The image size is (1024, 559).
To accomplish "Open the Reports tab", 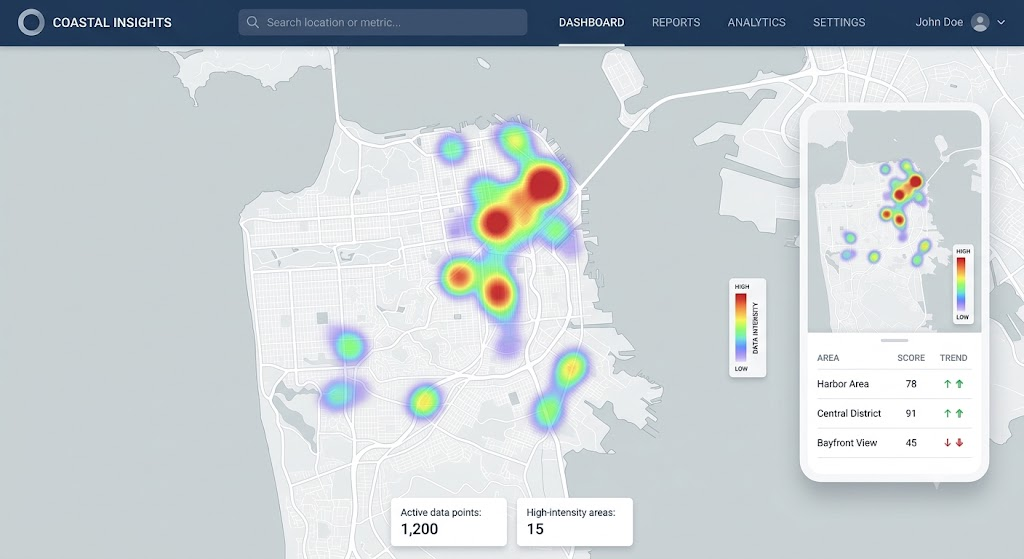I will coord(676,22).
